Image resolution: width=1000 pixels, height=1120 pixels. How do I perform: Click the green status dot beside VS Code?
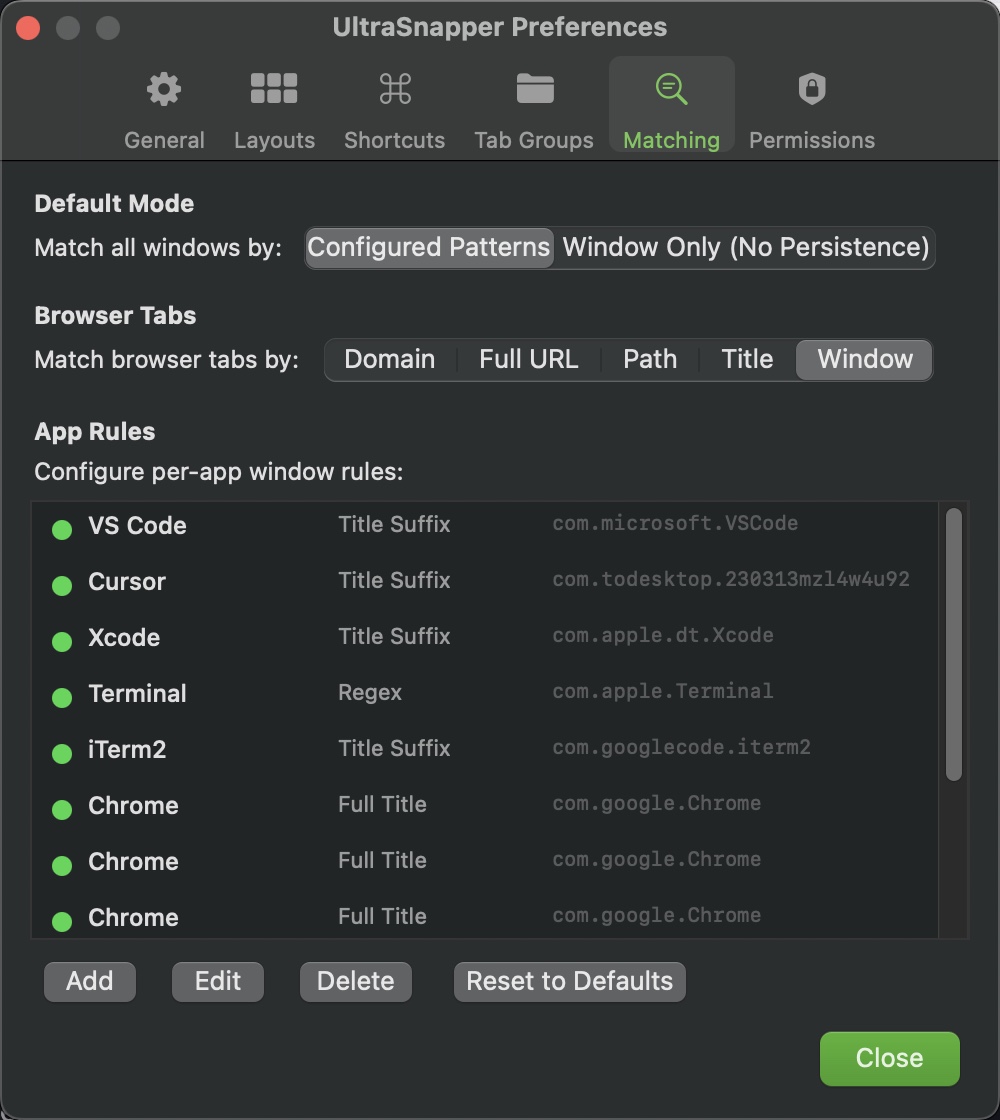pyautogui.click(x=61, y=529)
